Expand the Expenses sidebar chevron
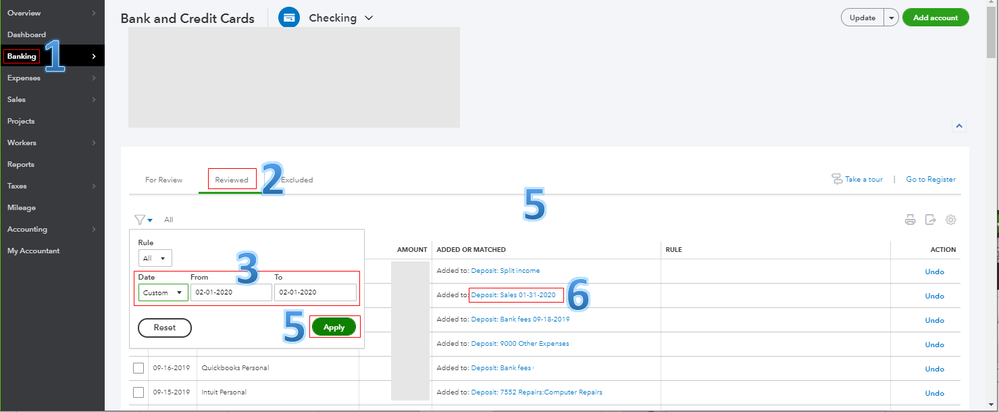 94,78
